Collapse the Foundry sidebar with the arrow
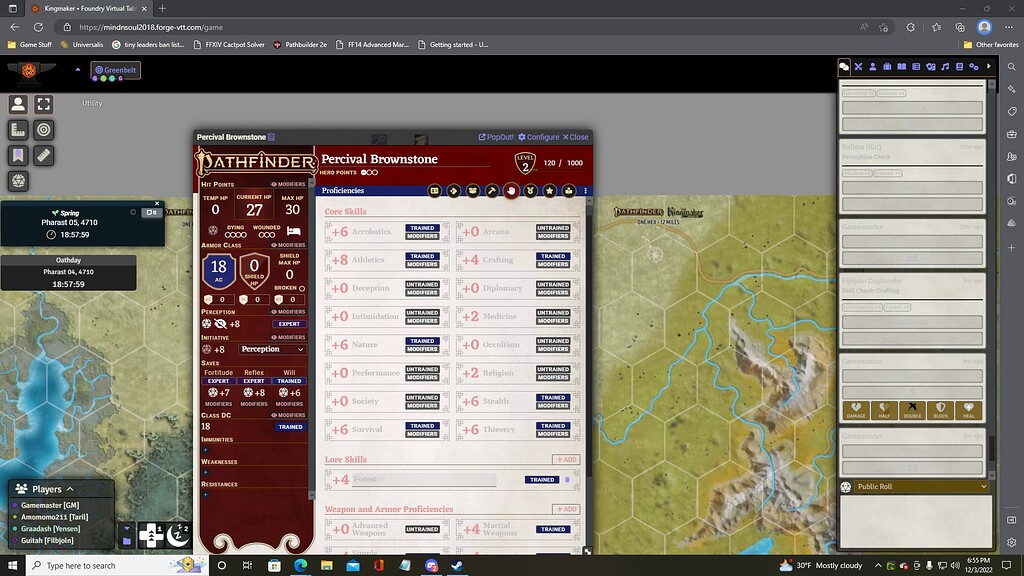 click(x=989, y=67)
